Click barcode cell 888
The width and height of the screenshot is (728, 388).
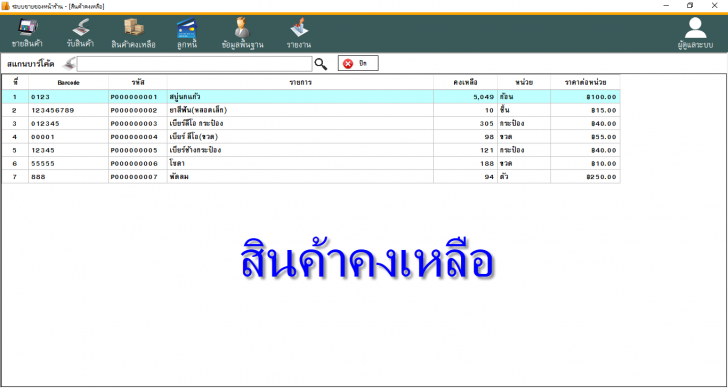[x=69, y=177]
